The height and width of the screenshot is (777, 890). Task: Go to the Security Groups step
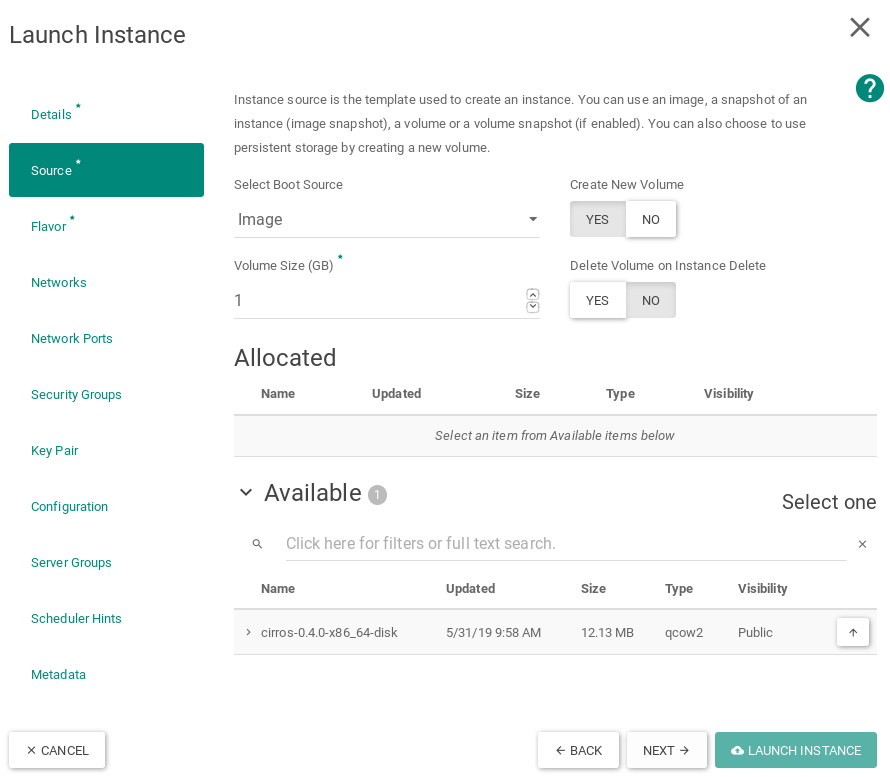pos(76,394)
